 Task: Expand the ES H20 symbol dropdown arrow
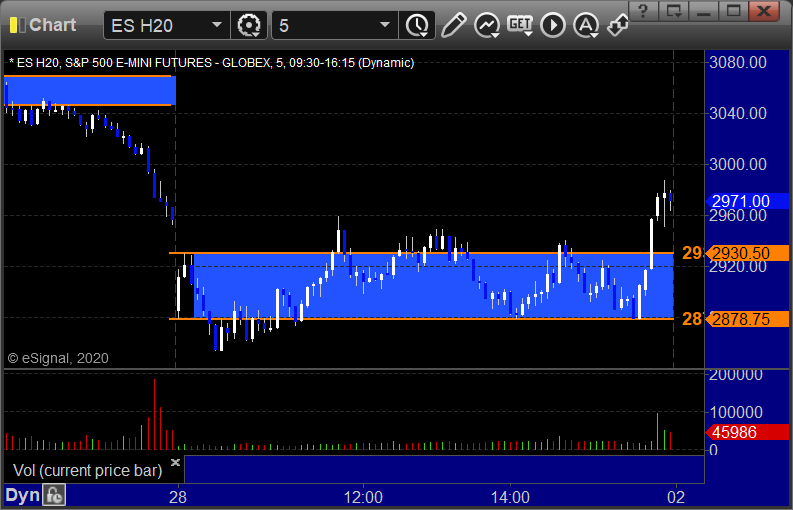click(x=216, y=25)
